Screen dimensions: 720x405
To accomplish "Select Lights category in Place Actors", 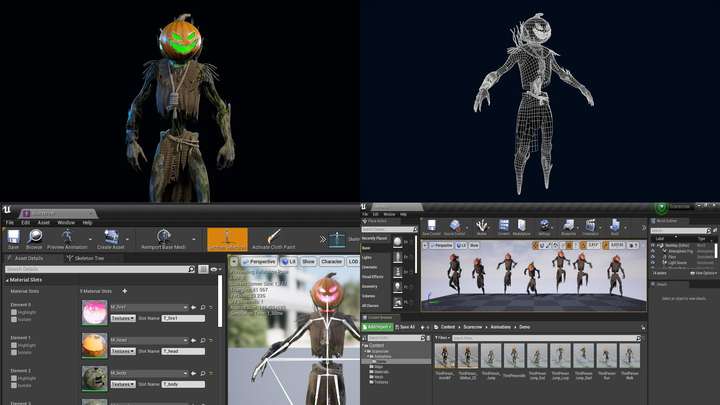I will [x=367, y=258].
